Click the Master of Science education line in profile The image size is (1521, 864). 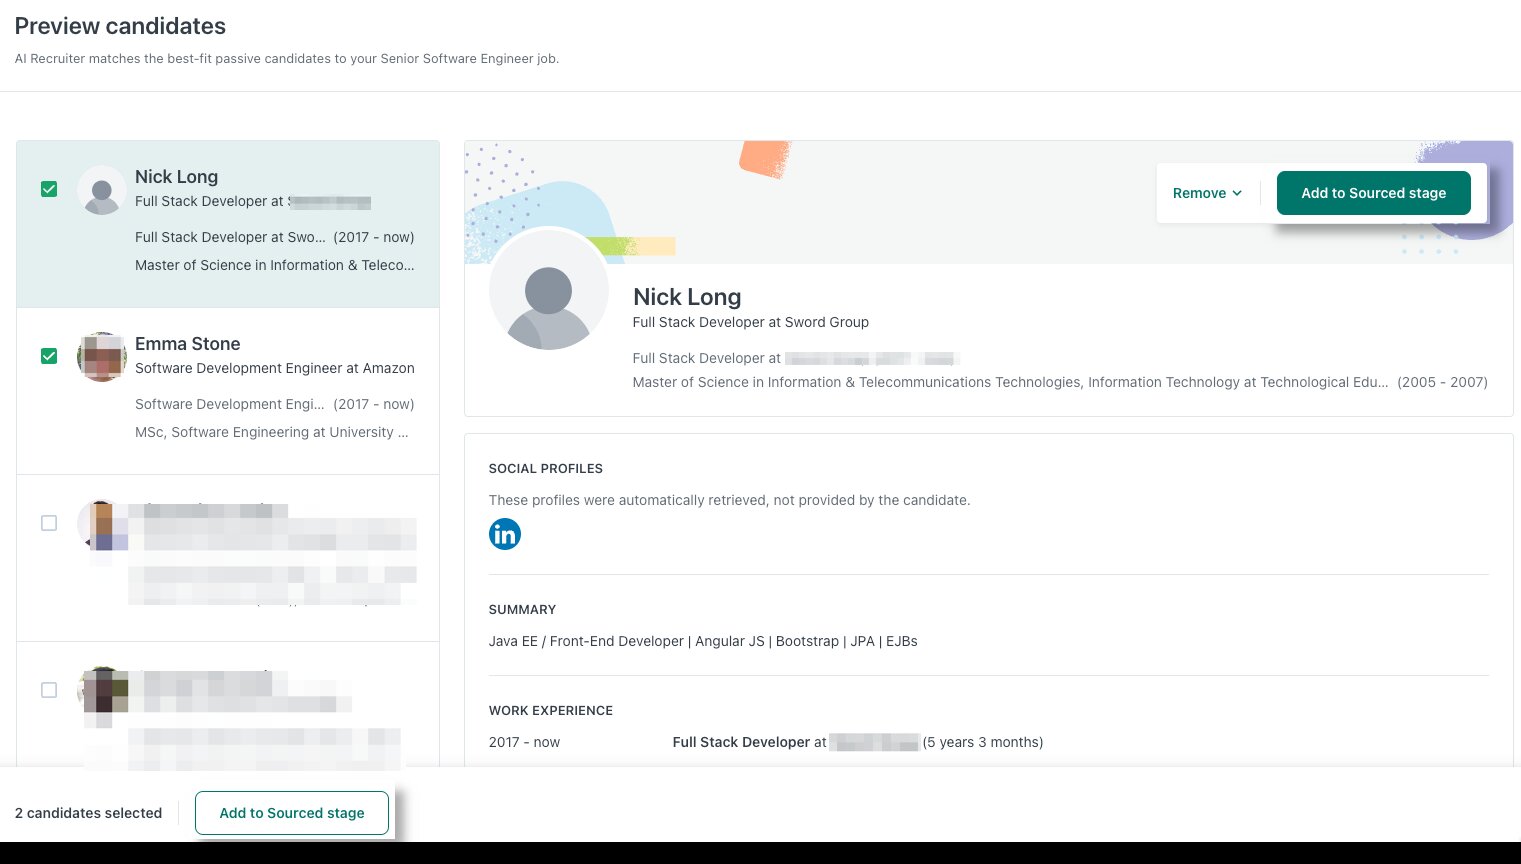tap(1010, 382)
